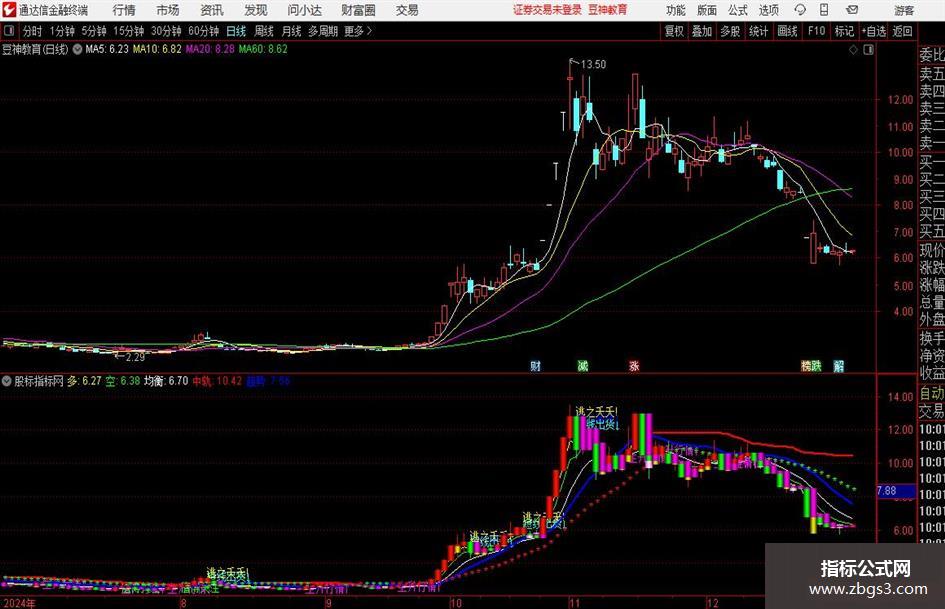Open the 选项 menu

coord(768,10)
